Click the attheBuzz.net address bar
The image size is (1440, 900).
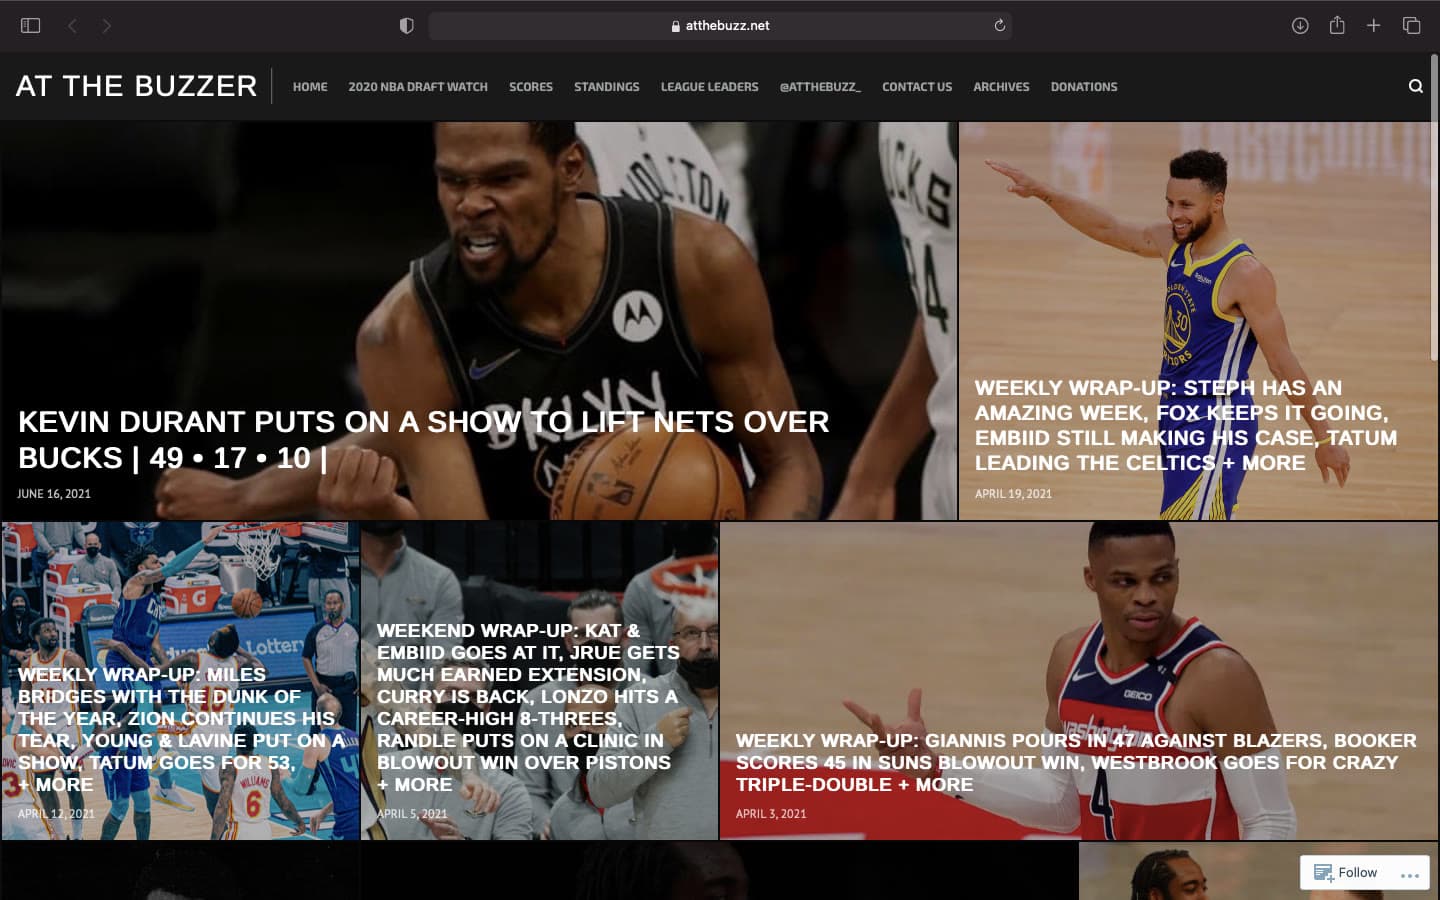pyautogui.click(x=720, y=26)
